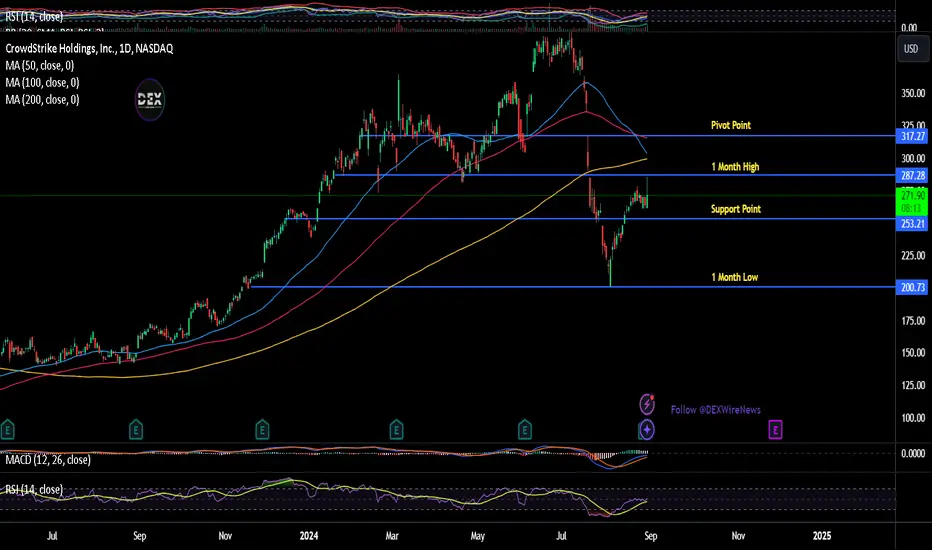Click the 300.00 price axis value
The image size is (932, 550).
click(913, 158)
